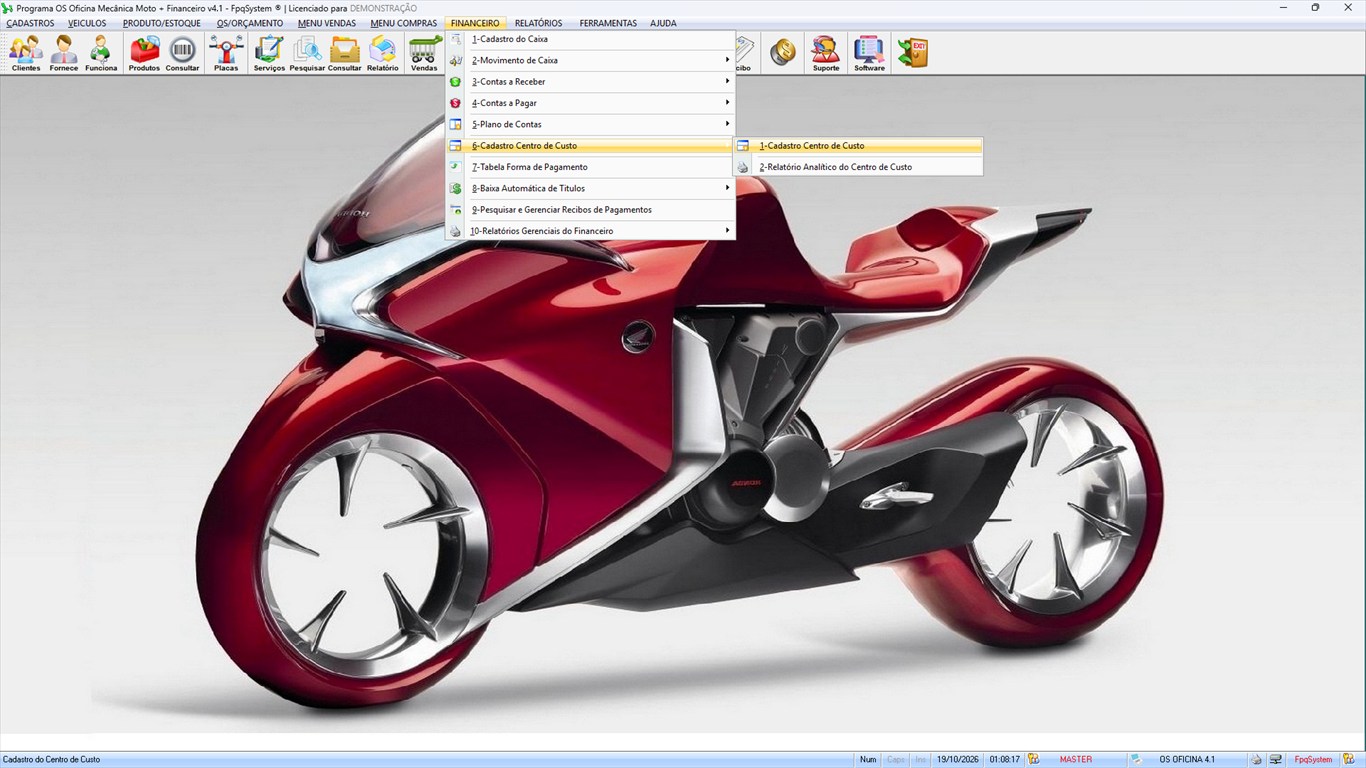Open the RELATÓRIOS menu

(538, 23)
